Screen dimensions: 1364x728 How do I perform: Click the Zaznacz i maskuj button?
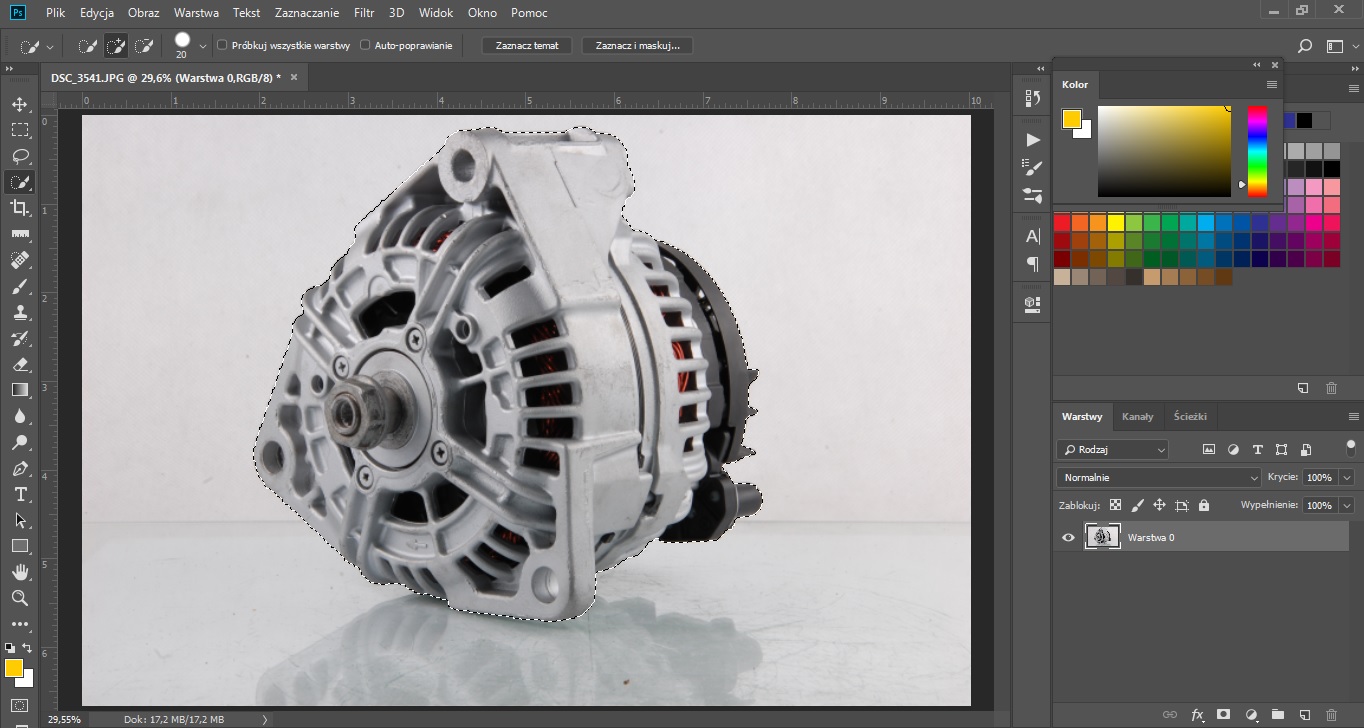coord(637,46)
